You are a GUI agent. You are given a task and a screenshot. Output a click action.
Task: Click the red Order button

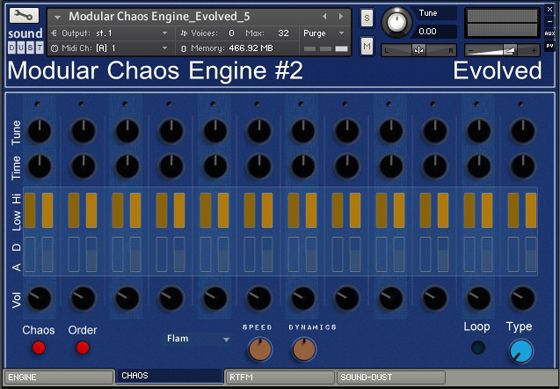82,348
